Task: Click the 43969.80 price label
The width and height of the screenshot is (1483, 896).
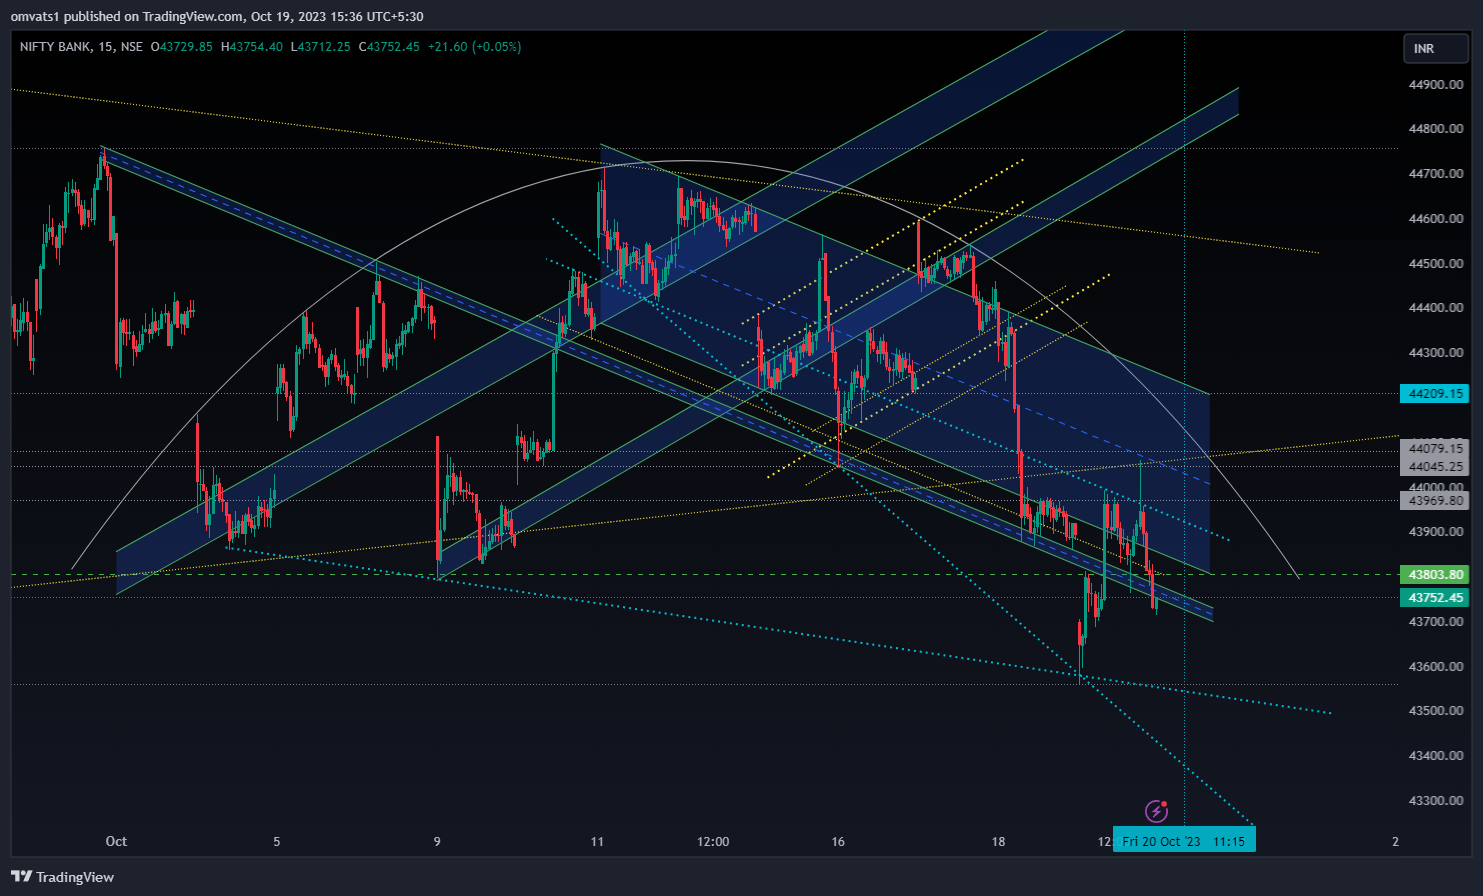Action: tap(1436, 501)
